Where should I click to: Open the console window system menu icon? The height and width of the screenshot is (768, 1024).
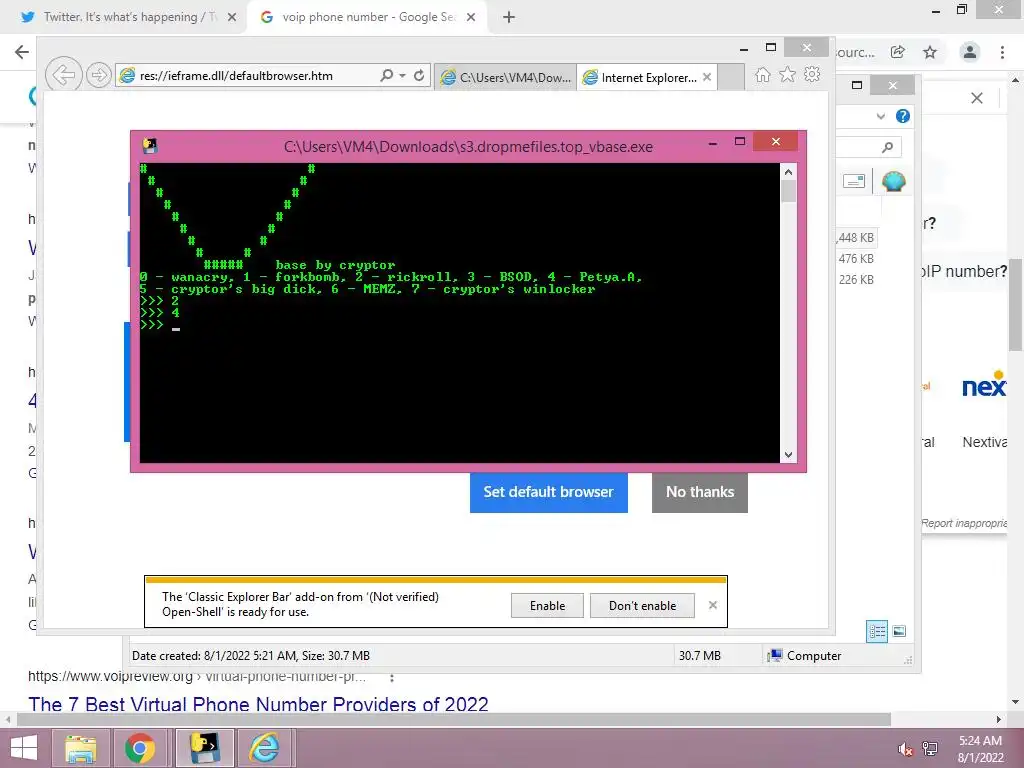click(150, 146)
